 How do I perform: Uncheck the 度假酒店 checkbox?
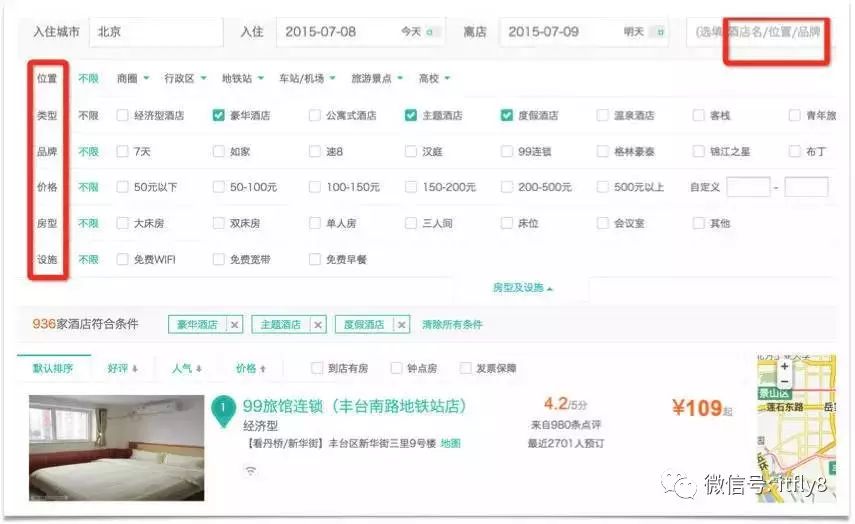(507, 115)
